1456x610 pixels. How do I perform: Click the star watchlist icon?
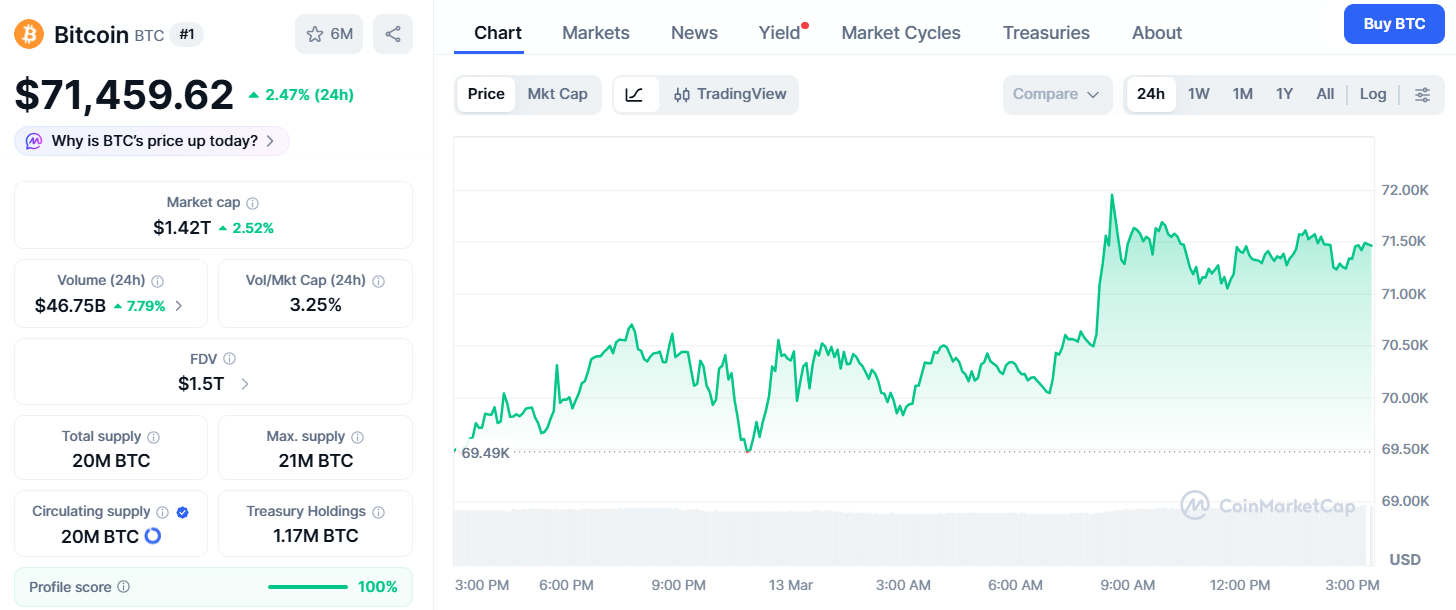coord(315,34)
